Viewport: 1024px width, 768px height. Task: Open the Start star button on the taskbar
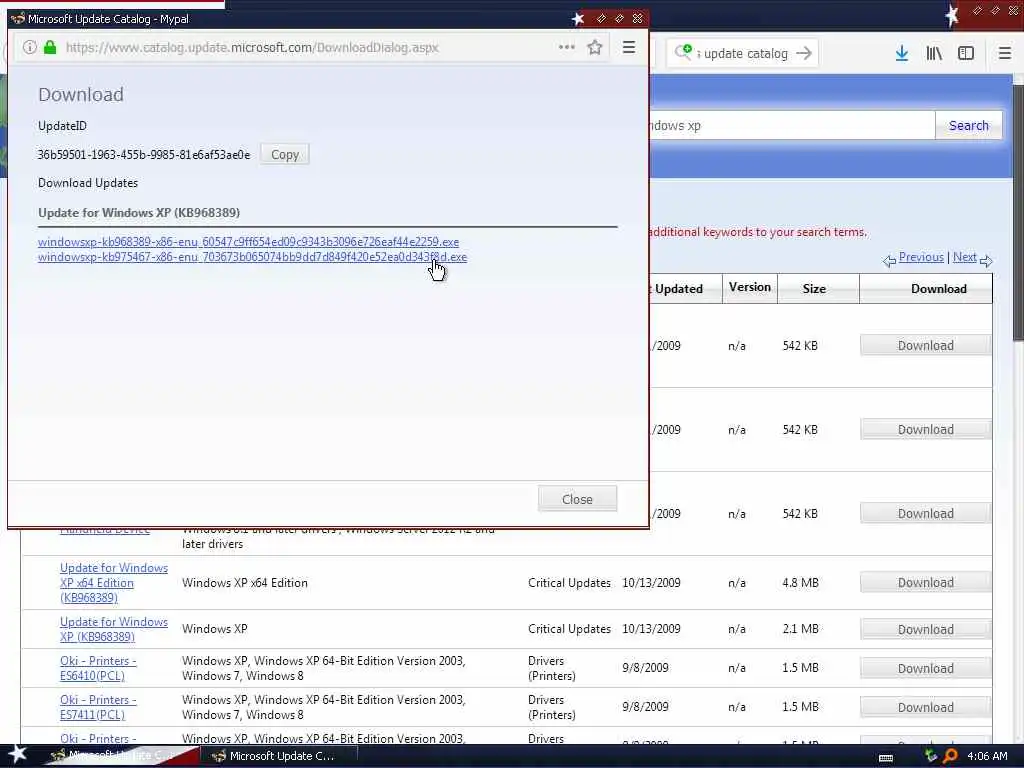(x=18, y=754)
